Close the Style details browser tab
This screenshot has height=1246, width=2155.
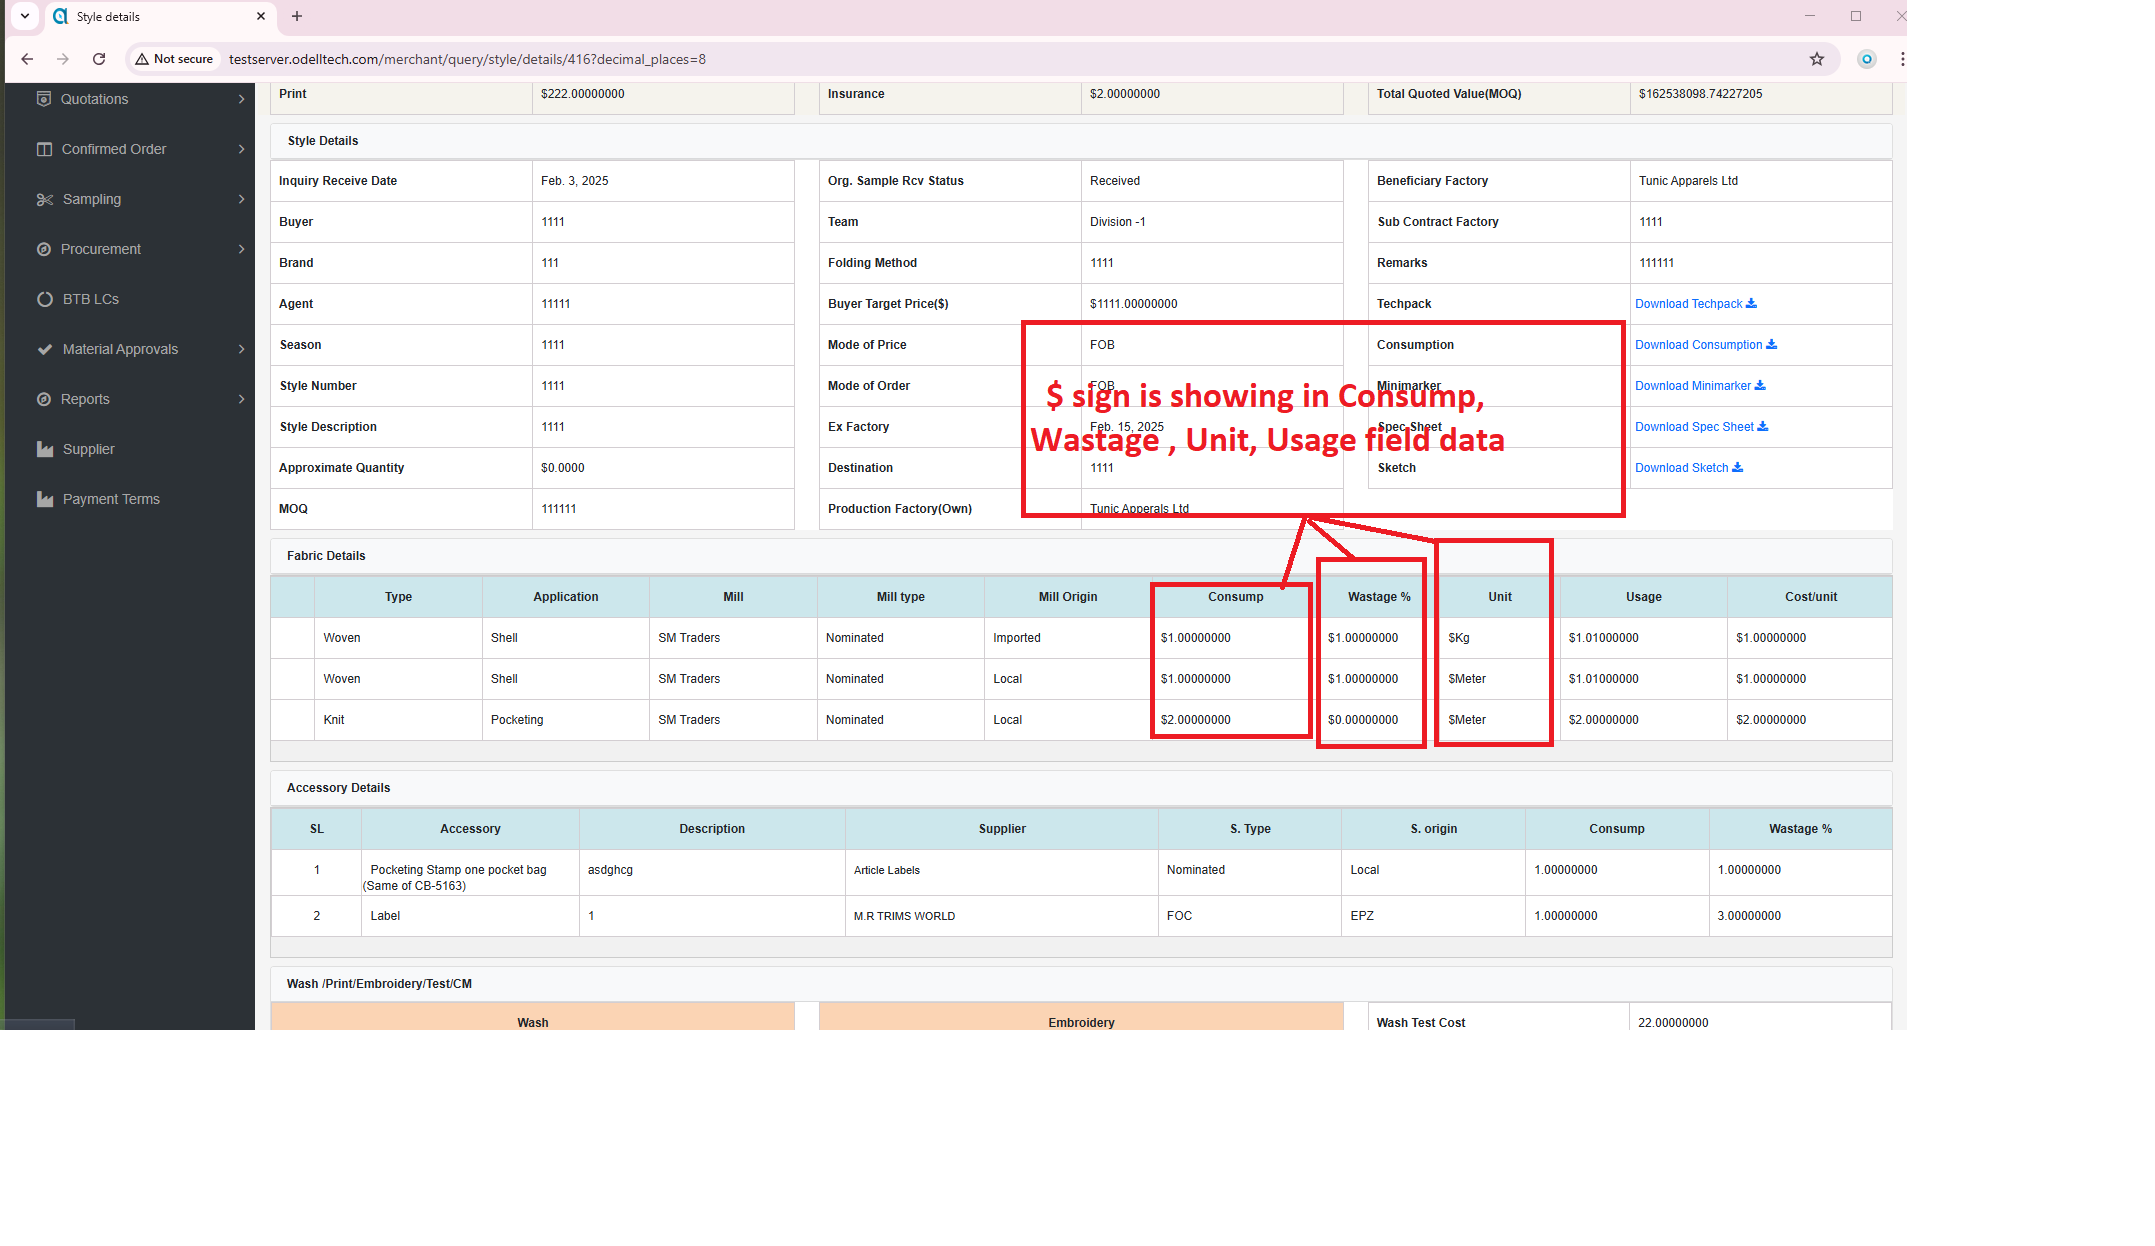(261, 16)
